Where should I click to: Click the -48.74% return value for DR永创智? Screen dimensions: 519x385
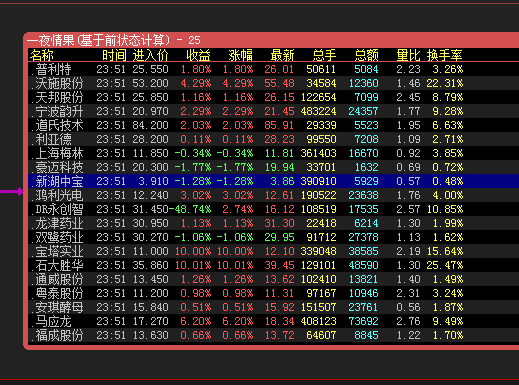coord(190,209)
